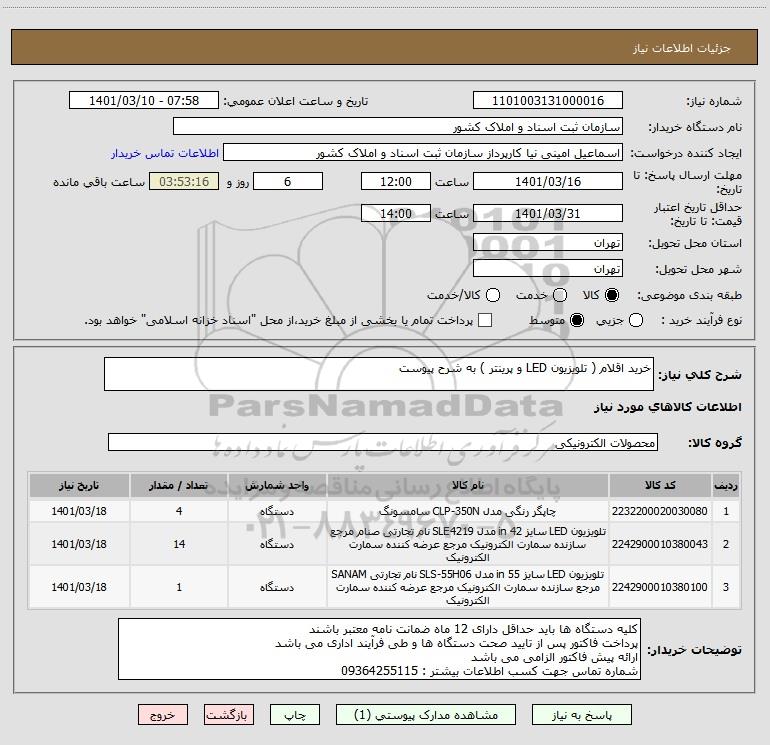
Task: Click the شهر محل تحویل field تهران
Action: (548, 268)
